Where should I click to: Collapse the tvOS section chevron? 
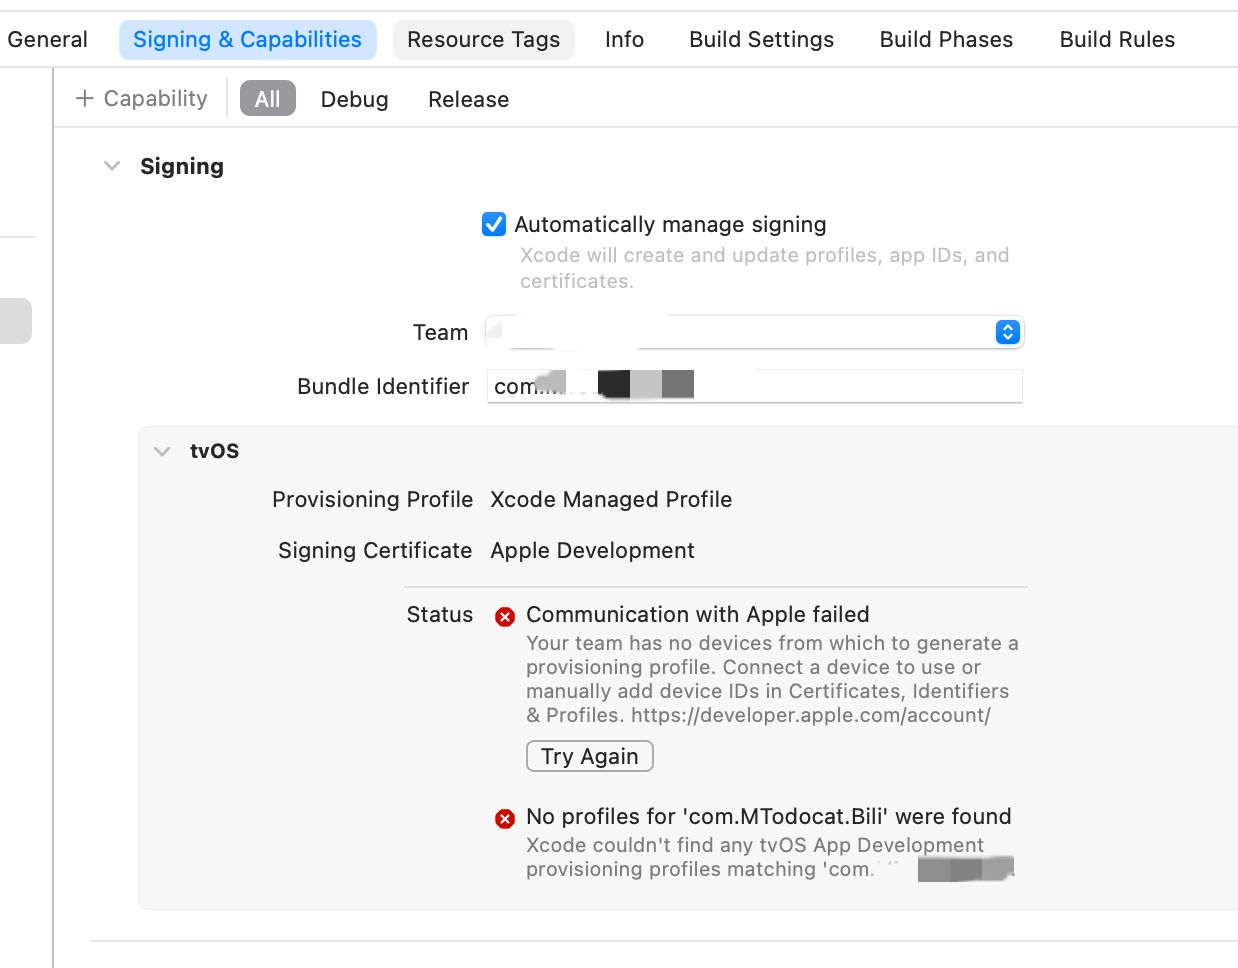[x=162, y=451]
